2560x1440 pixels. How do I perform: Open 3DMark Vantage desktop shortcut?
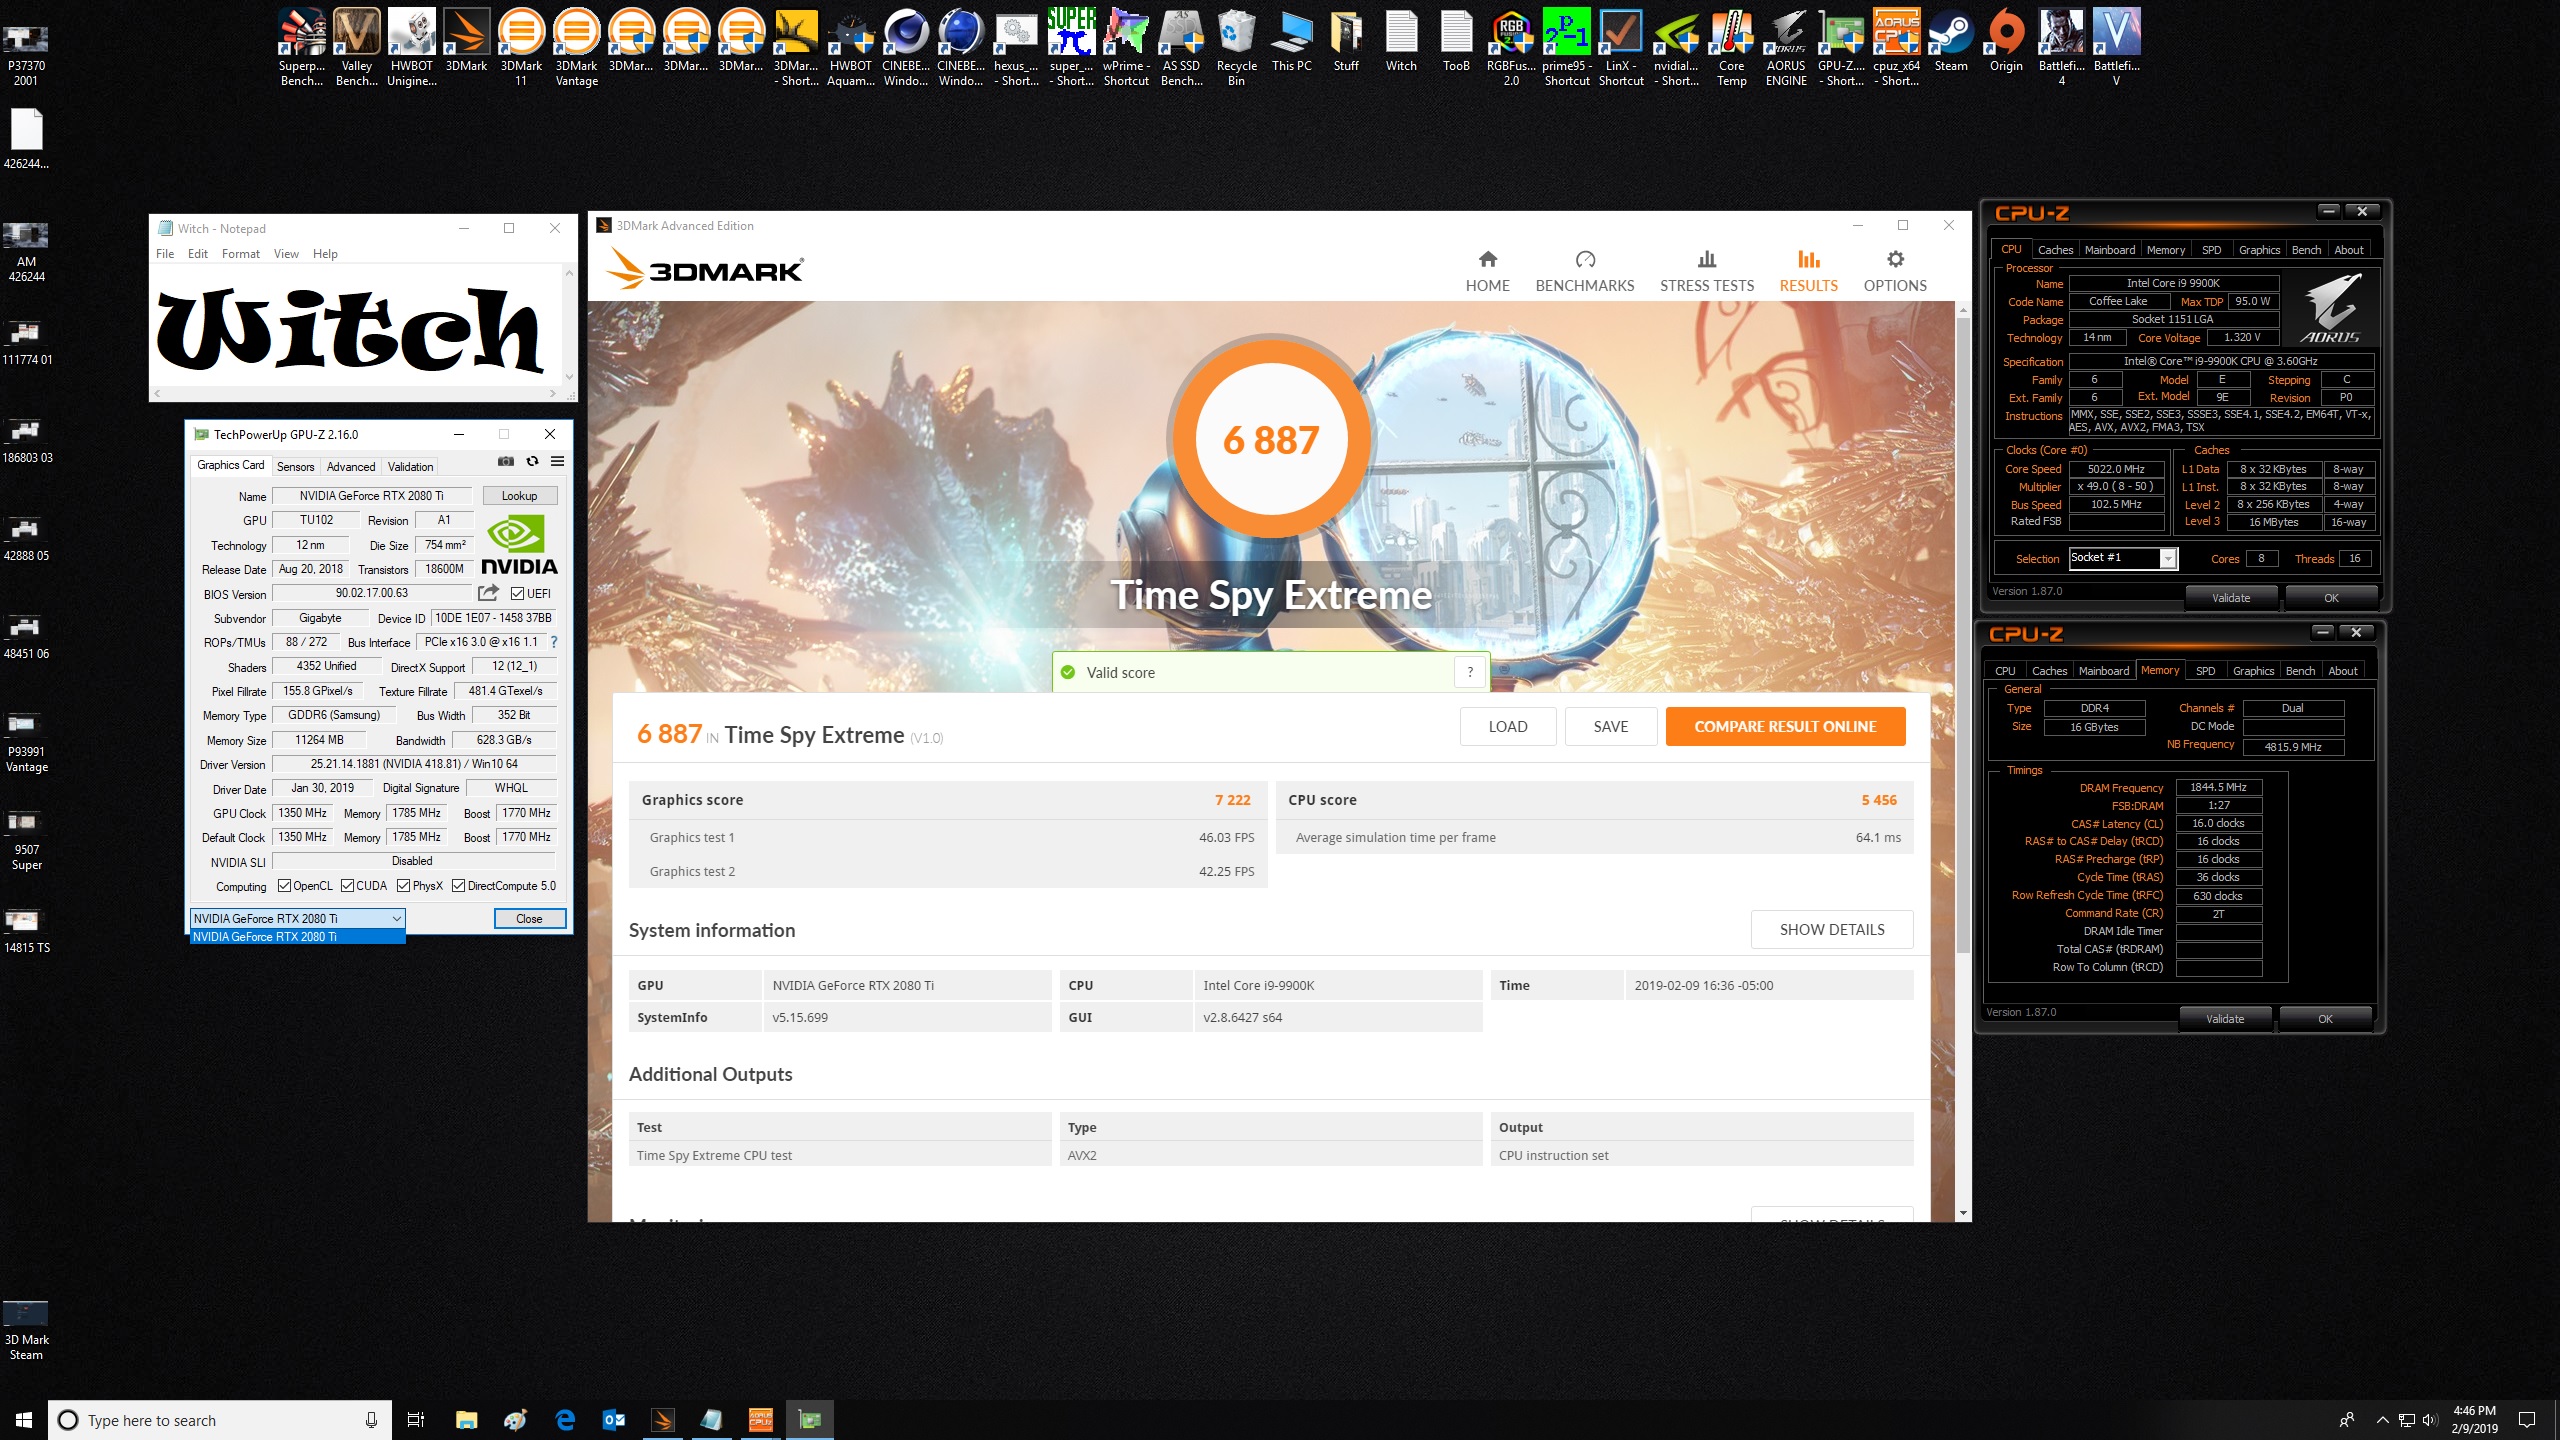click(x=576, y=47)
